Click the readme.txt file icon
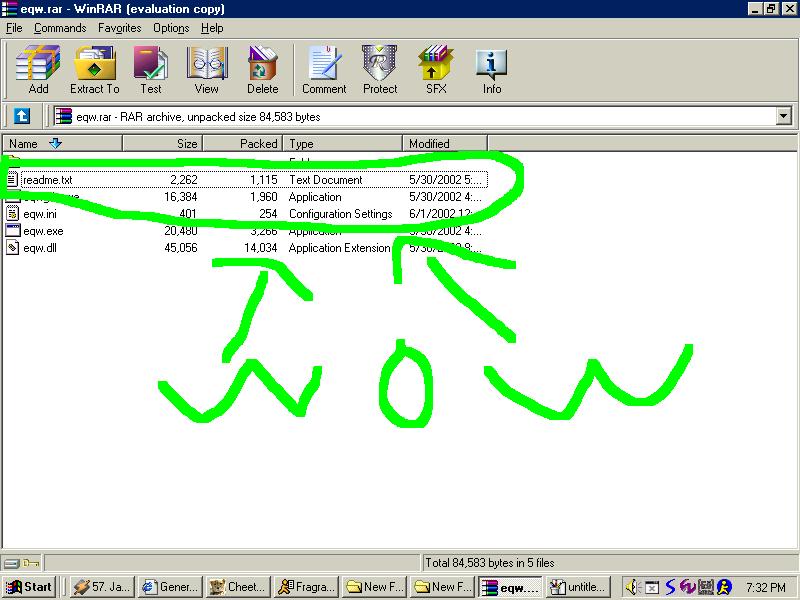The height and width of the screenshot is (600, 800). pos(13,180)
